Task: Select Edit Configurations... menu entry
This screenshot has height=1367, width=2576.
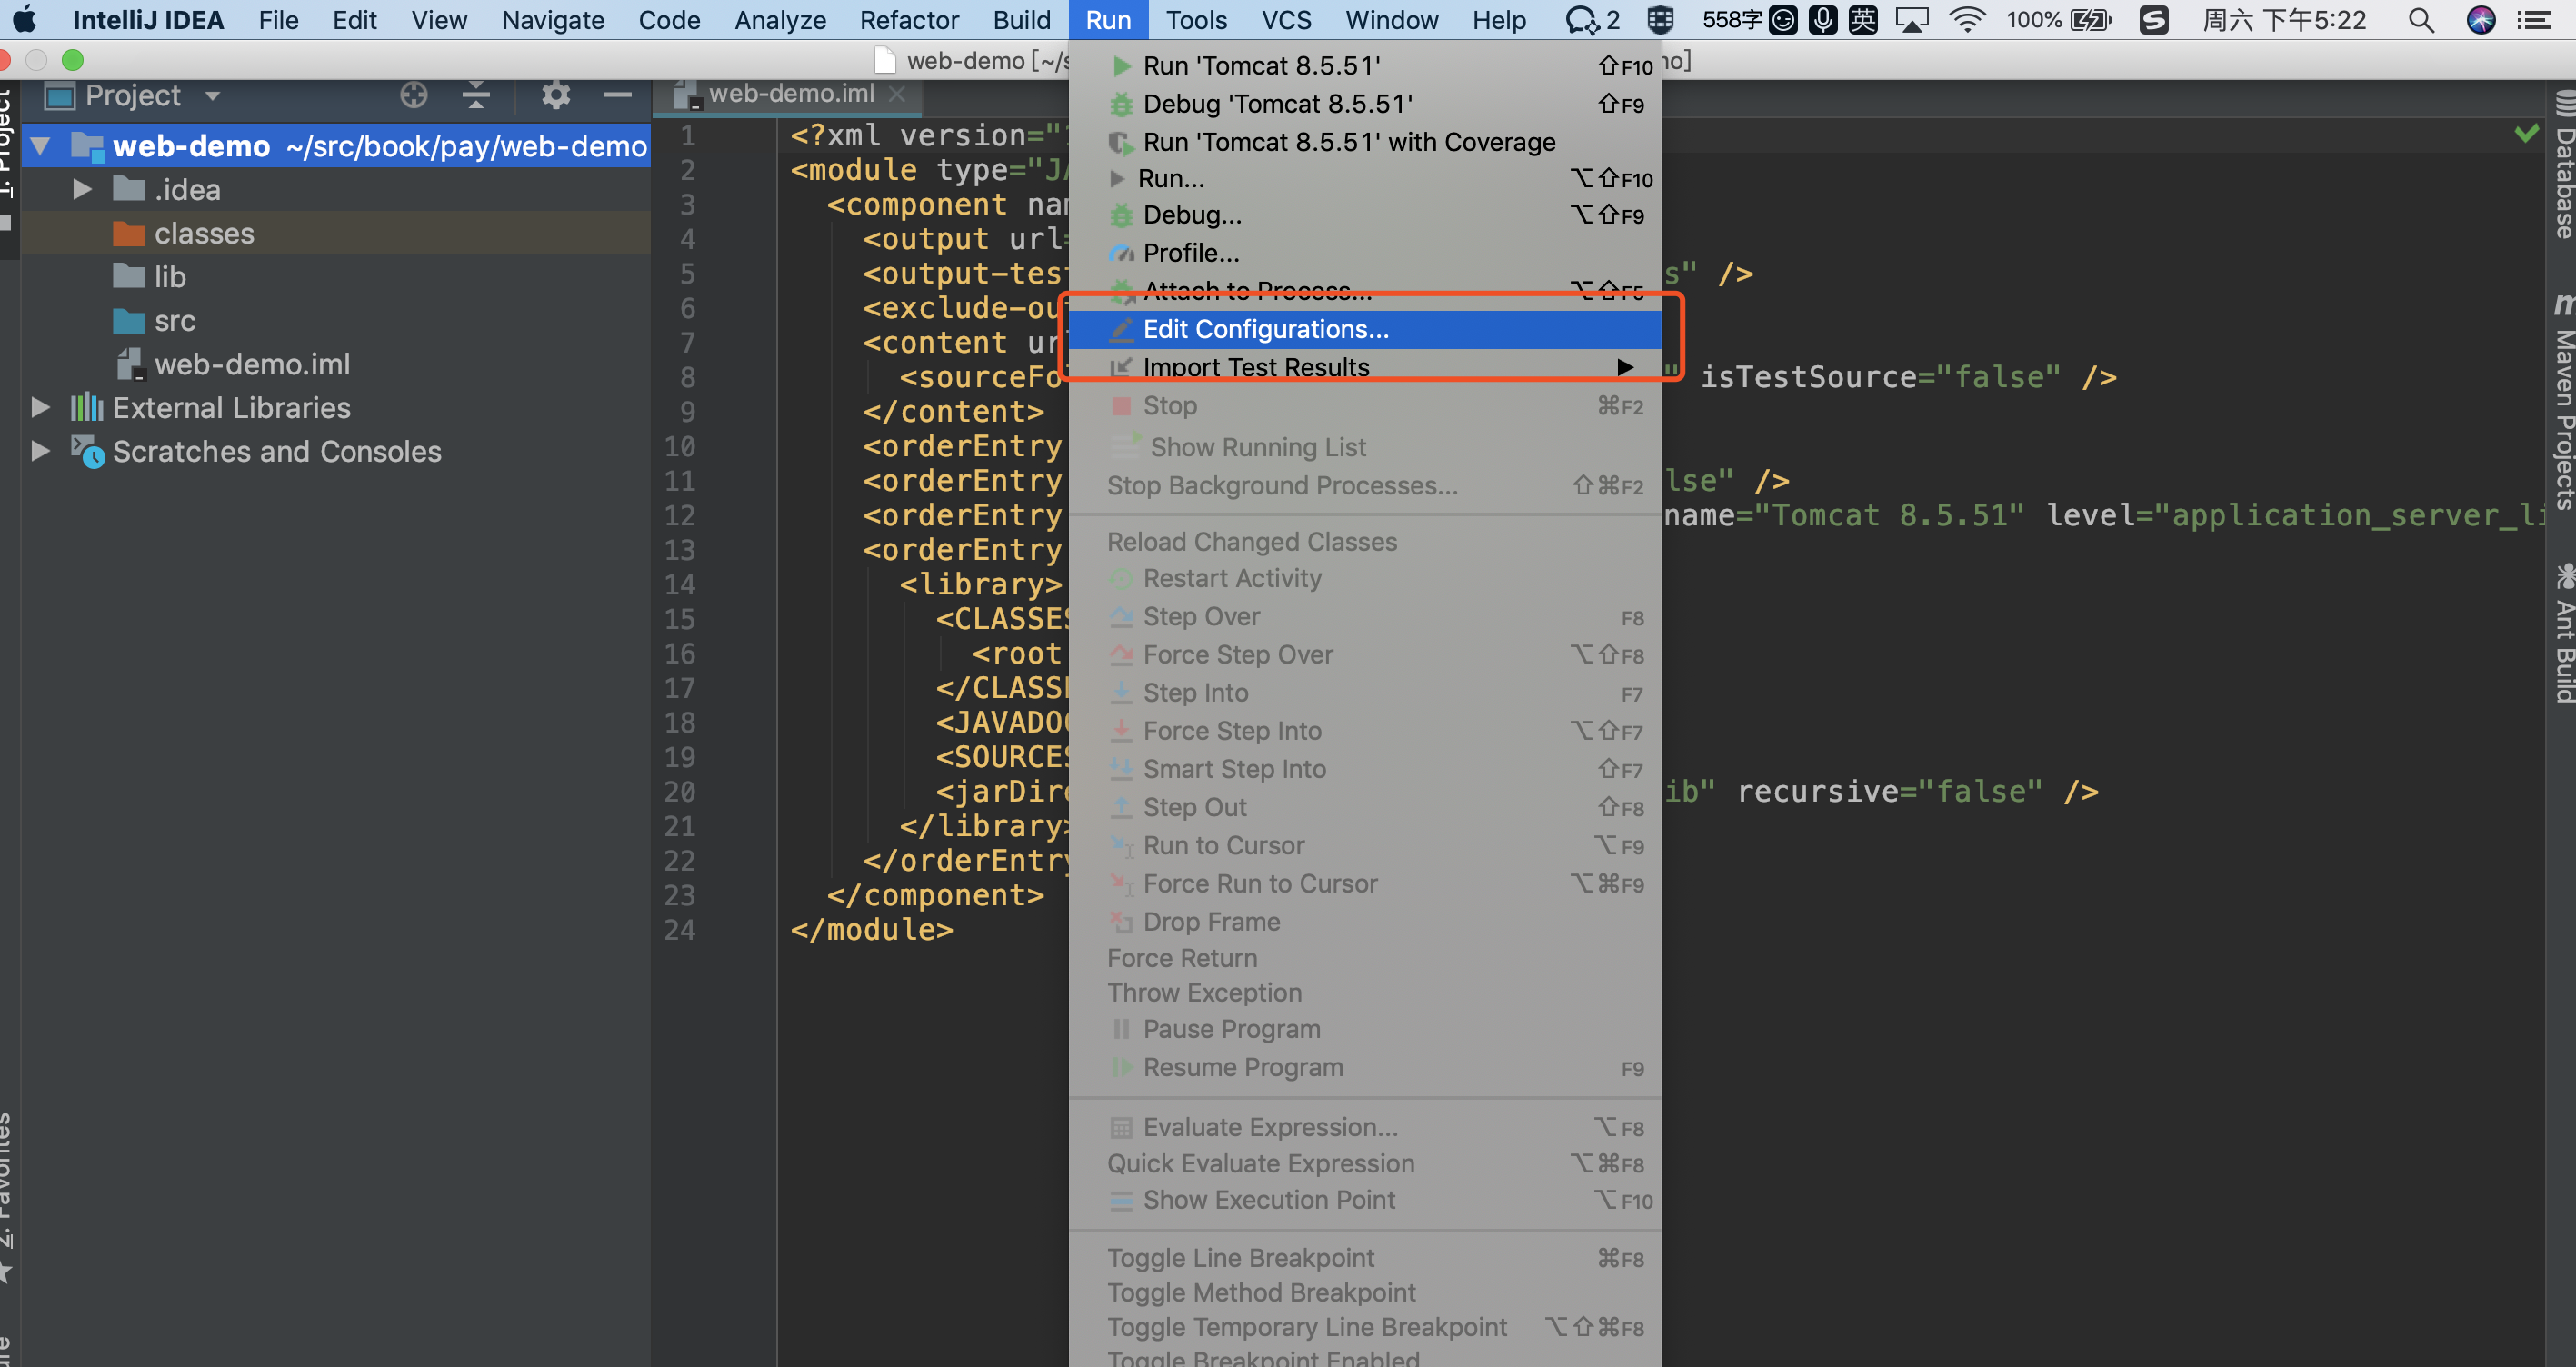Action: [1265, 329]
